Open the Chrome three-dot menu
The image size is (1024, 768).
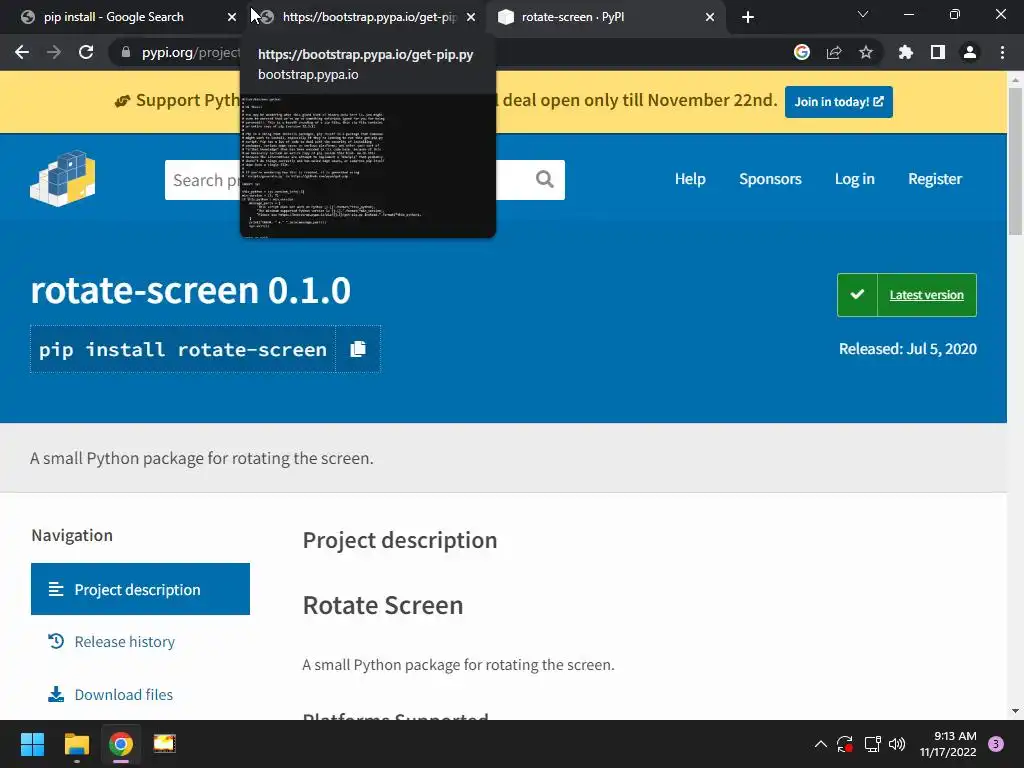1002,52
